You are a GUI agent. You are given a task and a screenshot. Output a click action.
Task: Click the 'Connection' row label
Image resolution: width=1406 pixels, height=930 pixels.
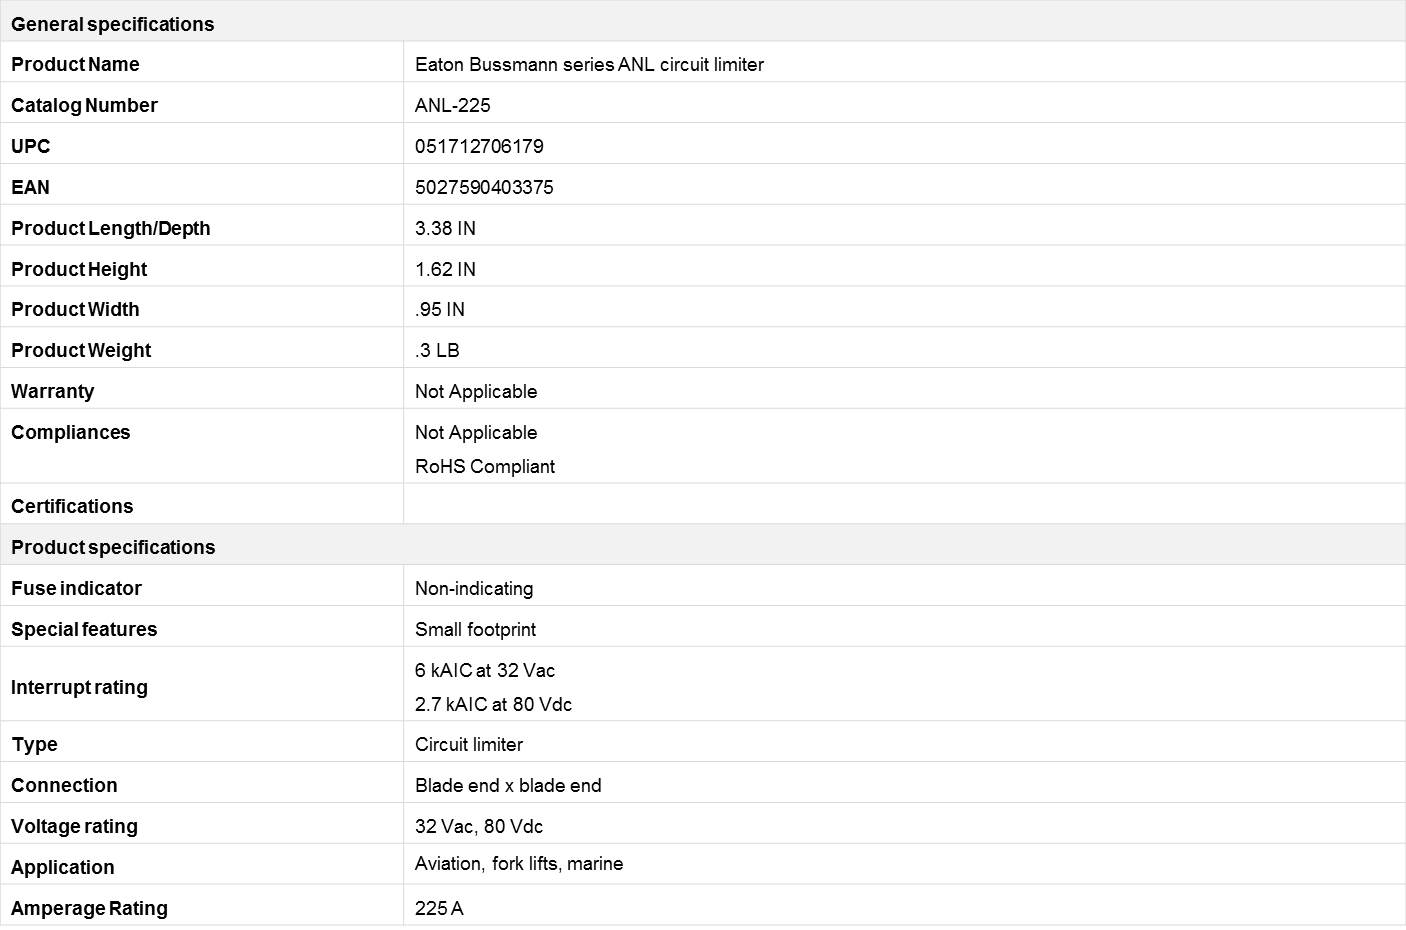[64, 785]
